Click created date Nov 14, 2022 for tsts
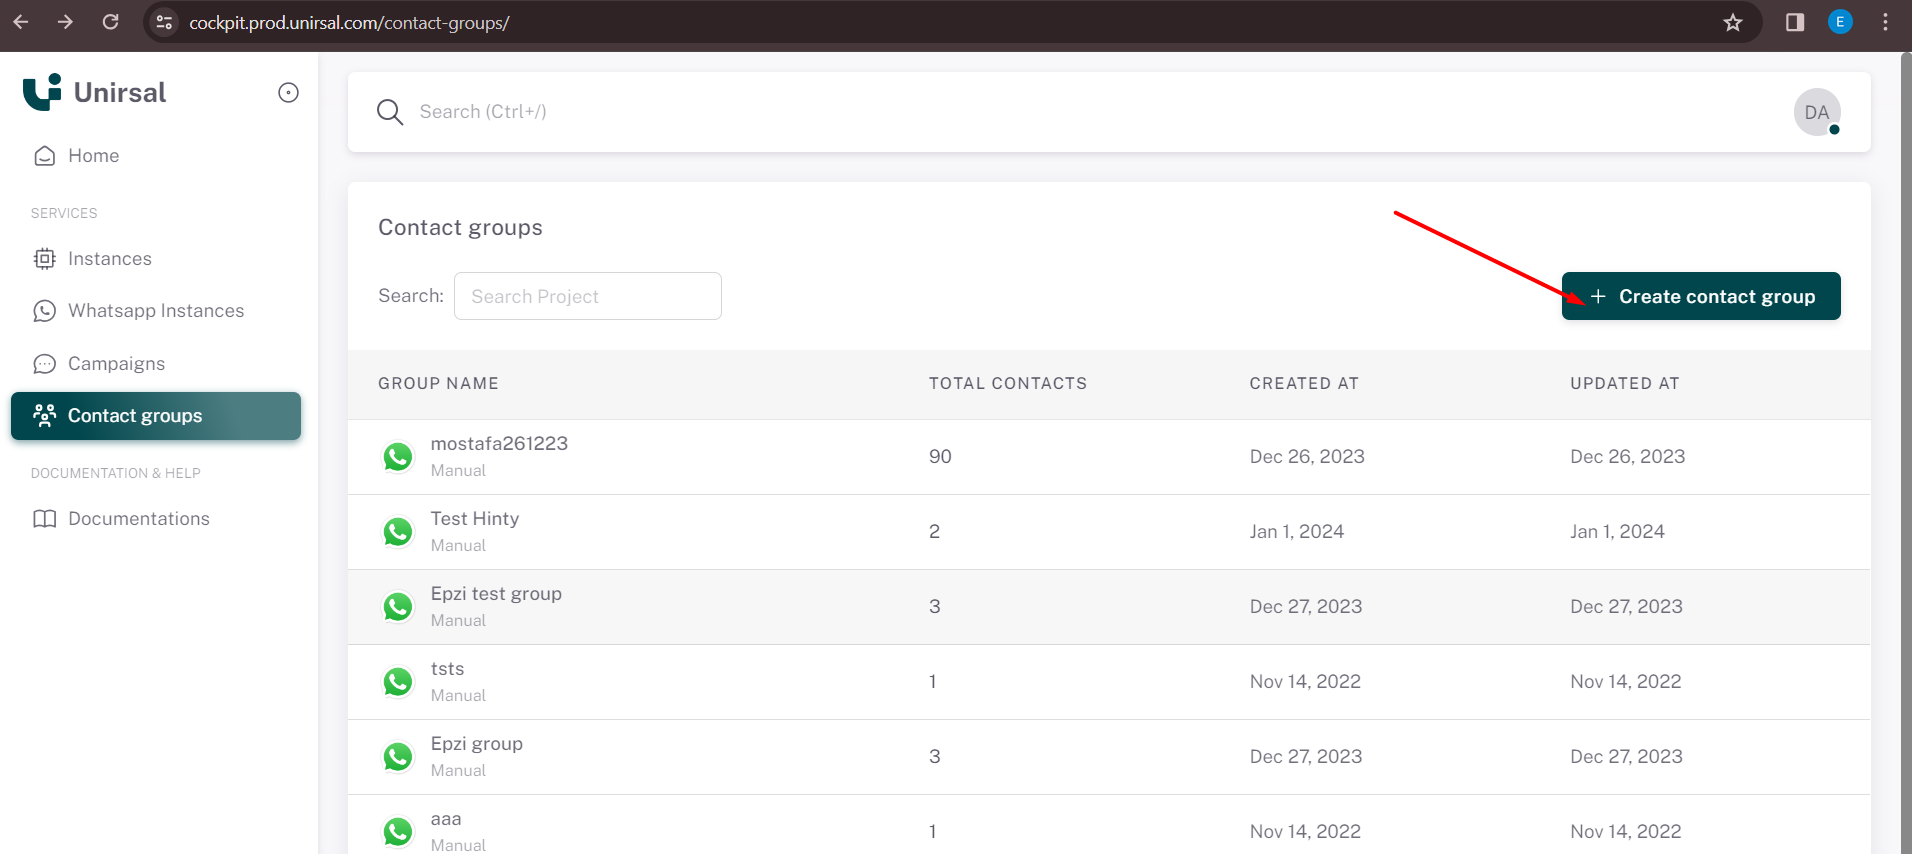This screenshot has width=1912, height=854. click(1305, 682)
